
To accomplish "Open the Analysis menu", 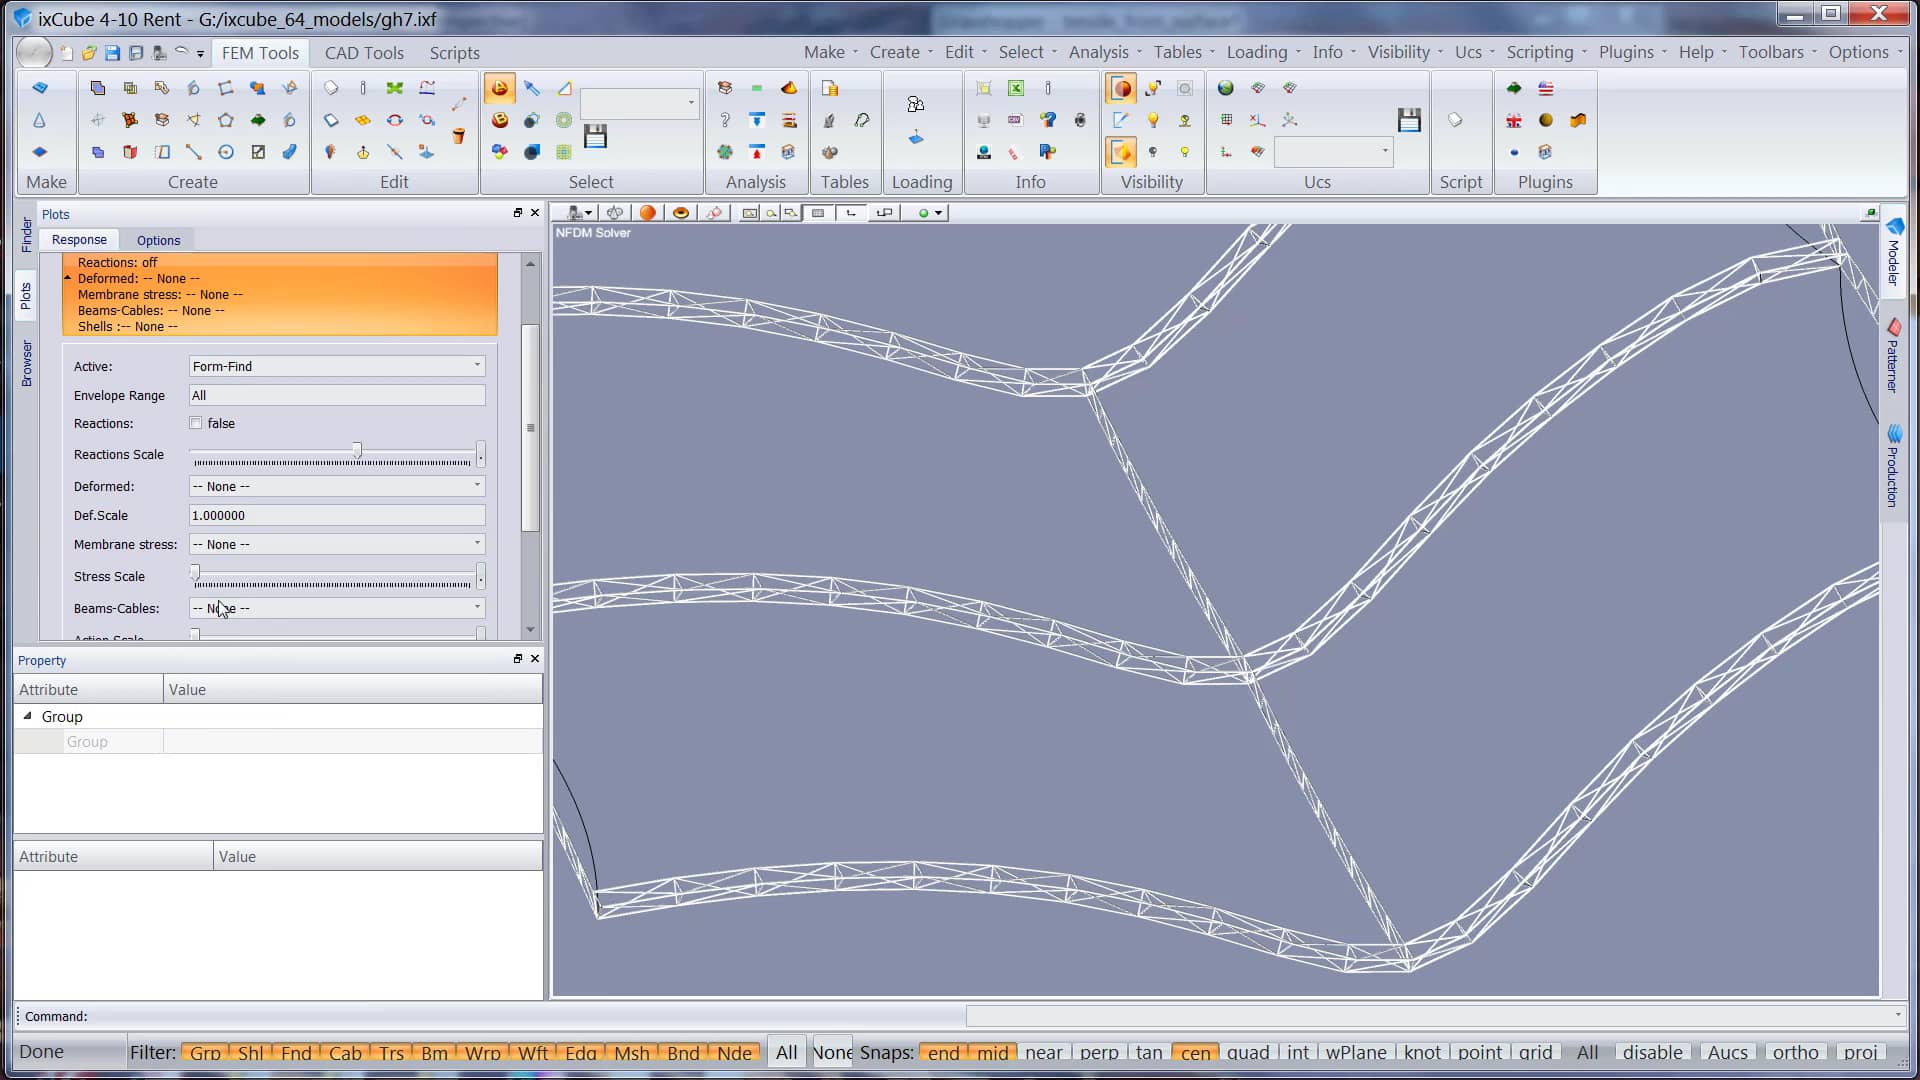I will click(1099, 52).
